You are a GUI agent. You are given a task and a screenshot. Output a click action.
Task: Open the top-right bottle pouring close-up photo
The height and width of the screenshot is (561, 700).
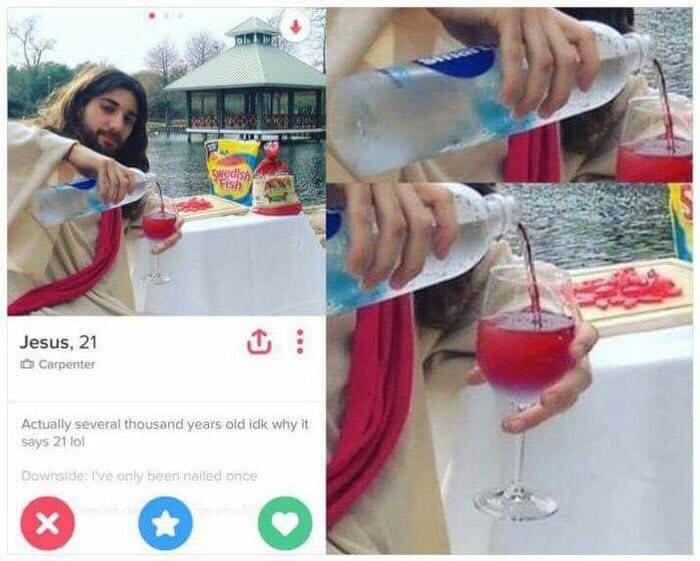tap(509, 95)
